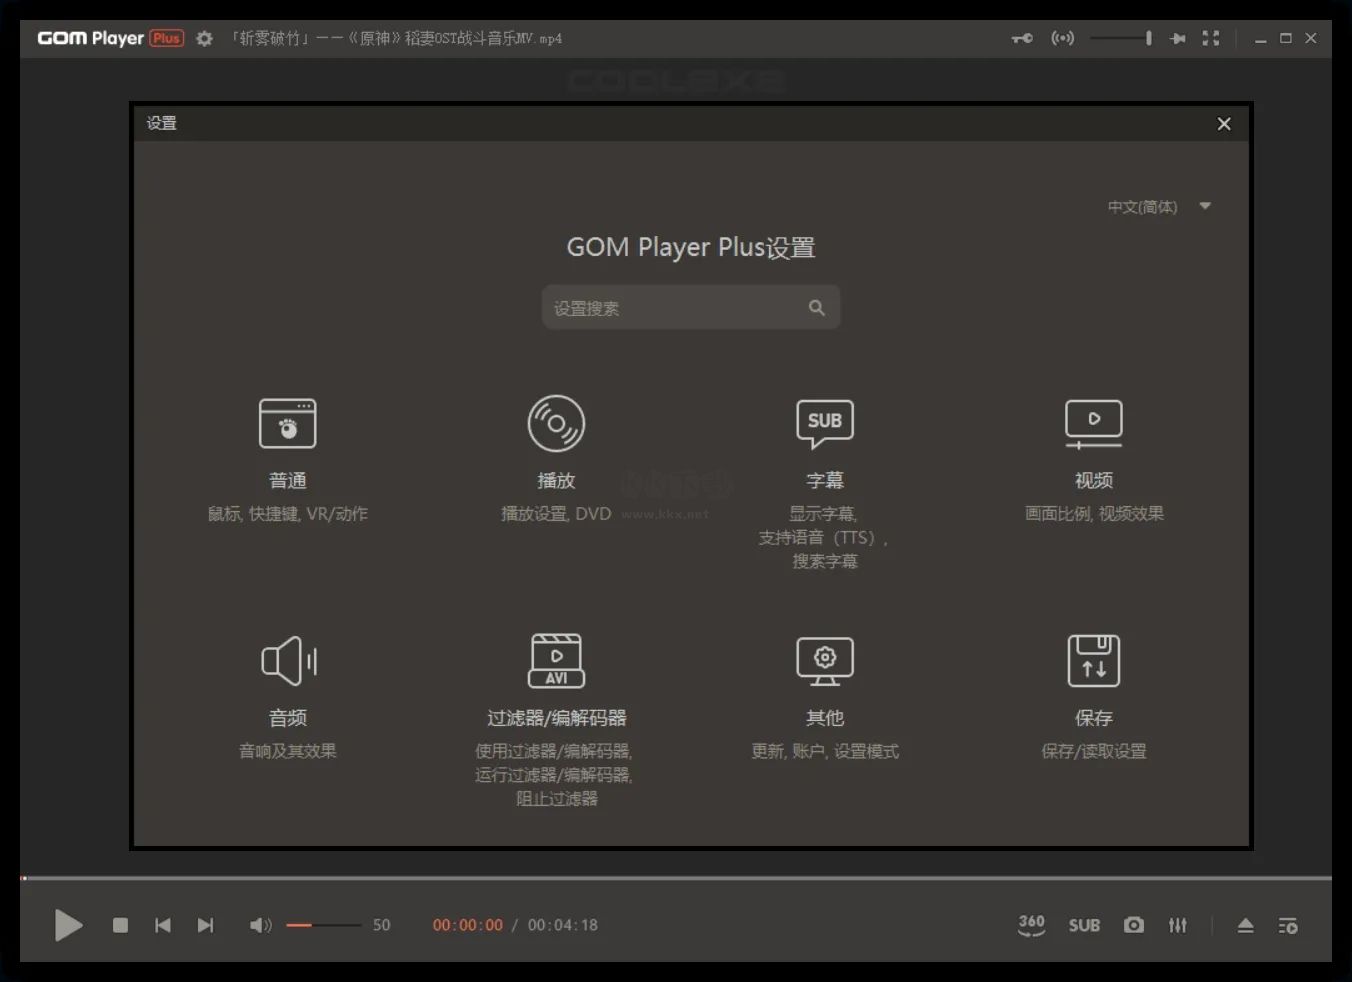Click the broadcast signal icon in title bar
Screen dimensions: 1352x982
tap(1062, 38)
